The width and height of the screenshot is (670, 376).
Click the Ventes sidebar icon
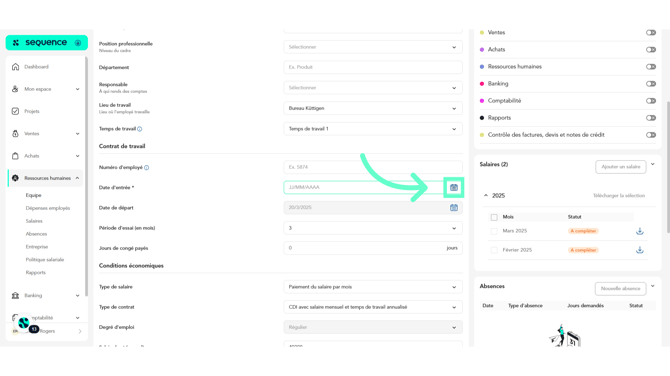click(x=15, y=134)
